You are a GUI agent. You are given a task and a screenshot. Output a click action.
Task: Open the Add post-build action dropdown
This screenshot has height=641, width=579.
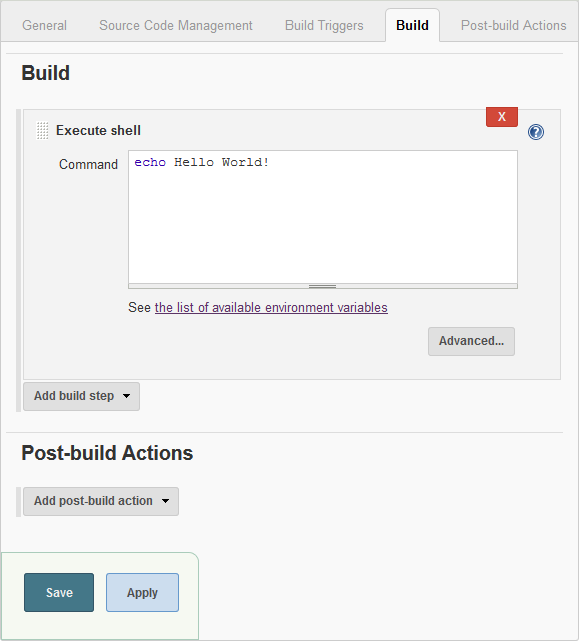tap(101, 501)
